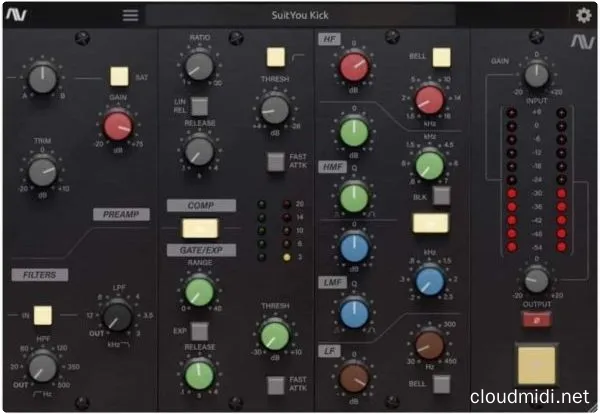The width and height of the screenshot is (600, 414).
Task: Click the HPF frequency knob
Action: [42, 367]
